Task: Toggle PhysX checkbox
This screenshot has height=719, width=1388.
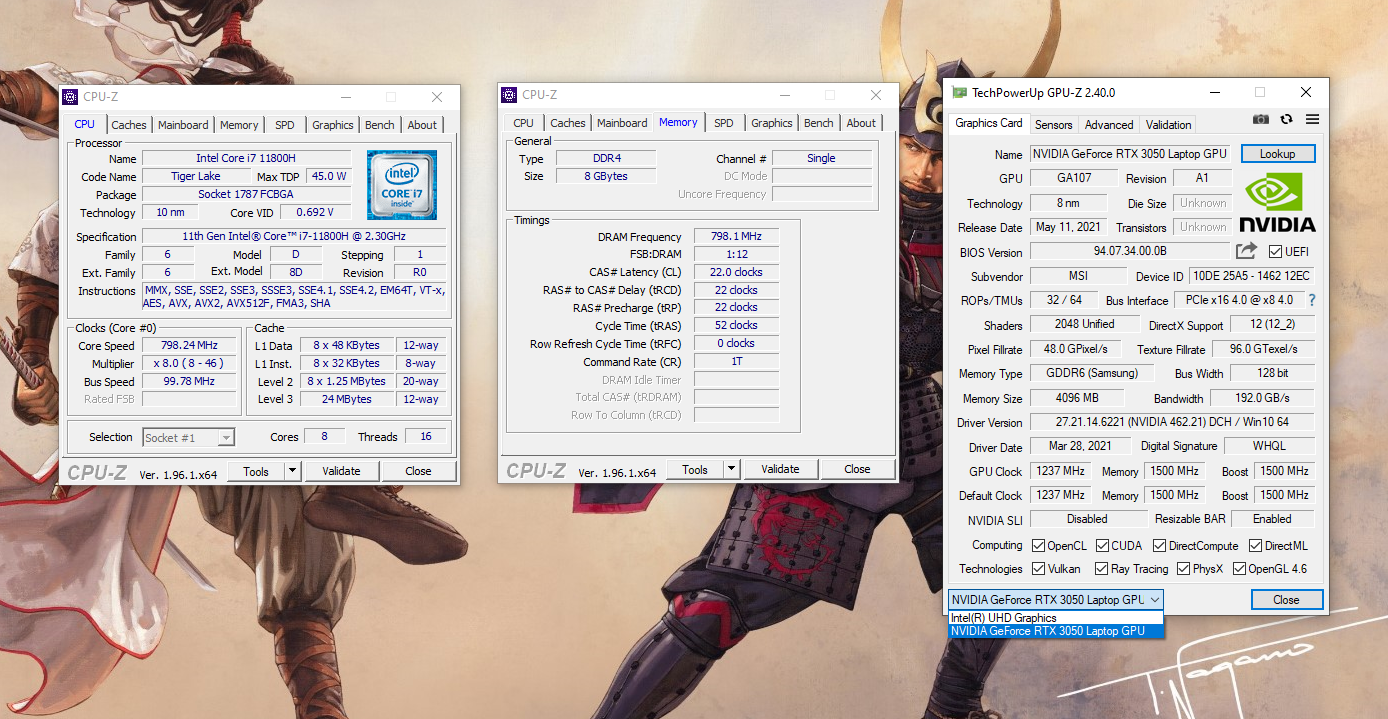Action: tap(1183, 569)
